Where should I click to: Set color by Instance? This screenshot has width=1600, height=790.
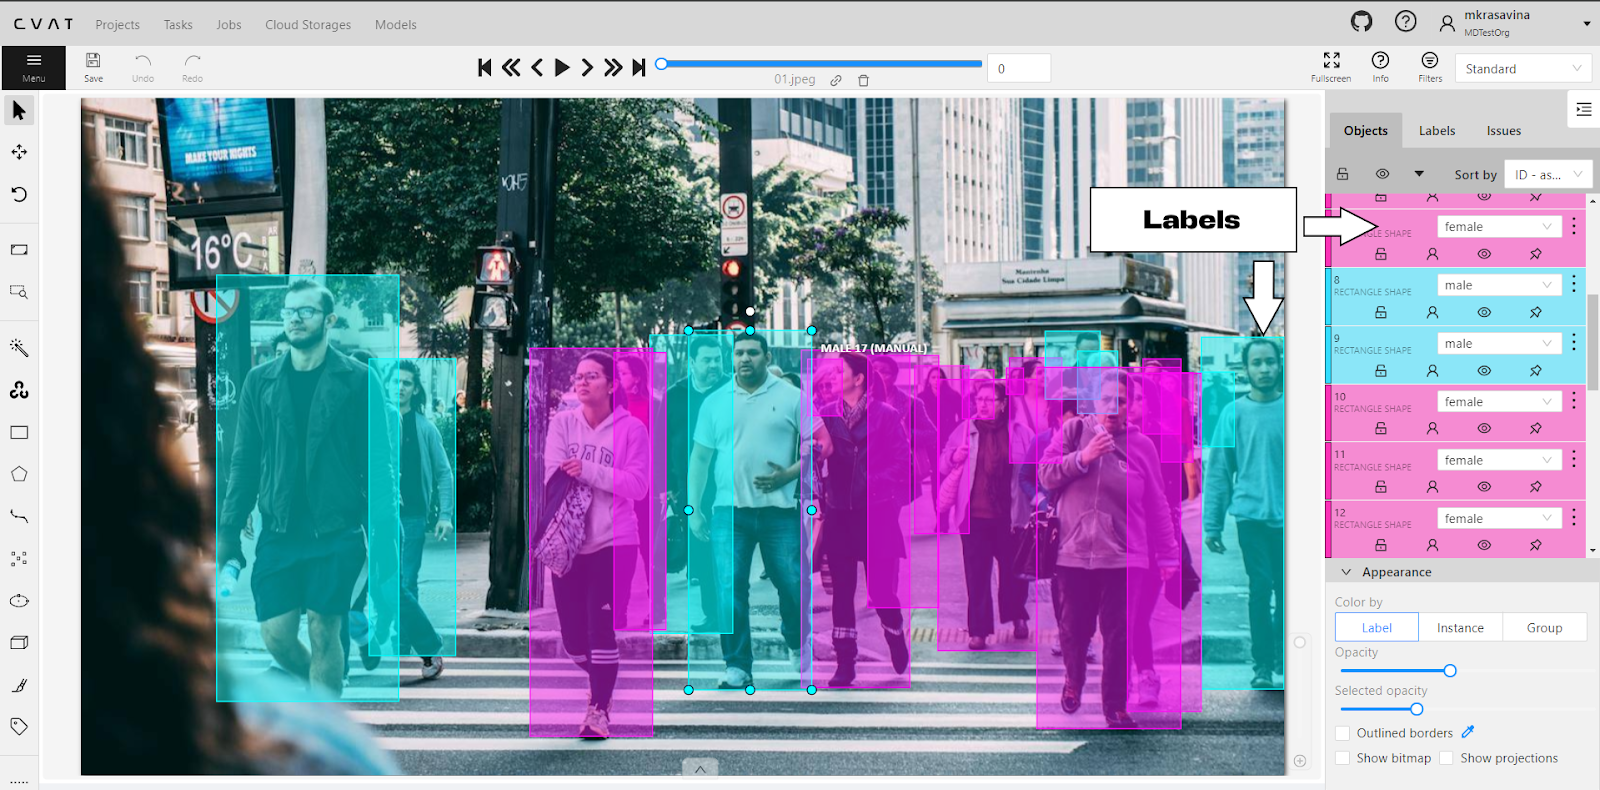[1460, 628]
